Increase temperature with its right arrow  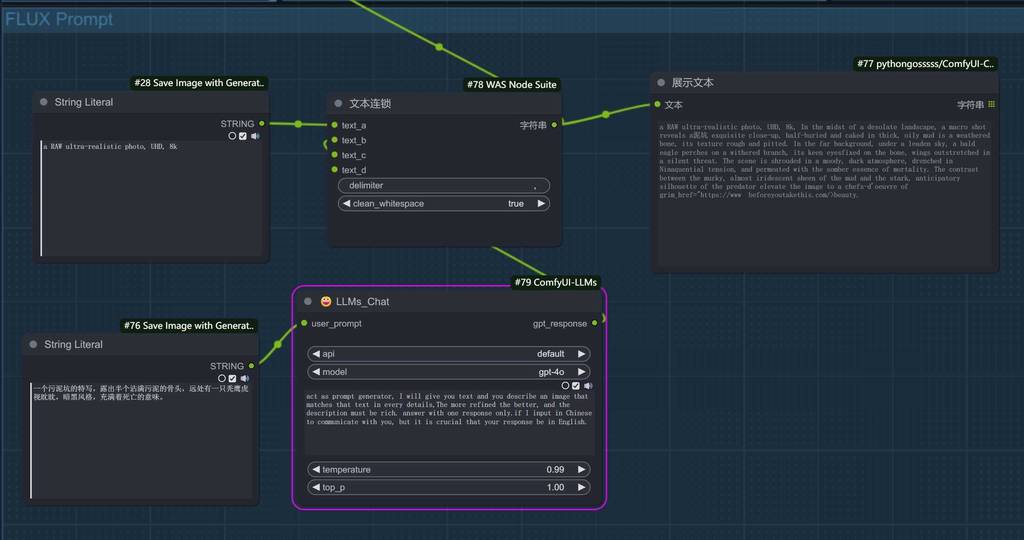[582, 470]
